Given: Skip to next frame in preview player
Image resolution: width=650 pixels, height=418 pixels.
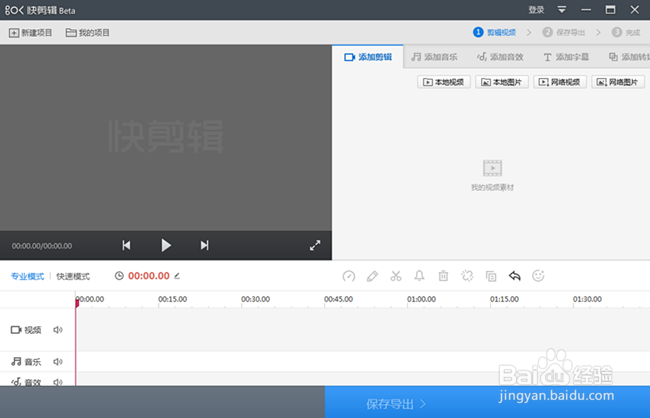Looking at the screenshot, I should (x=204, y=245).
